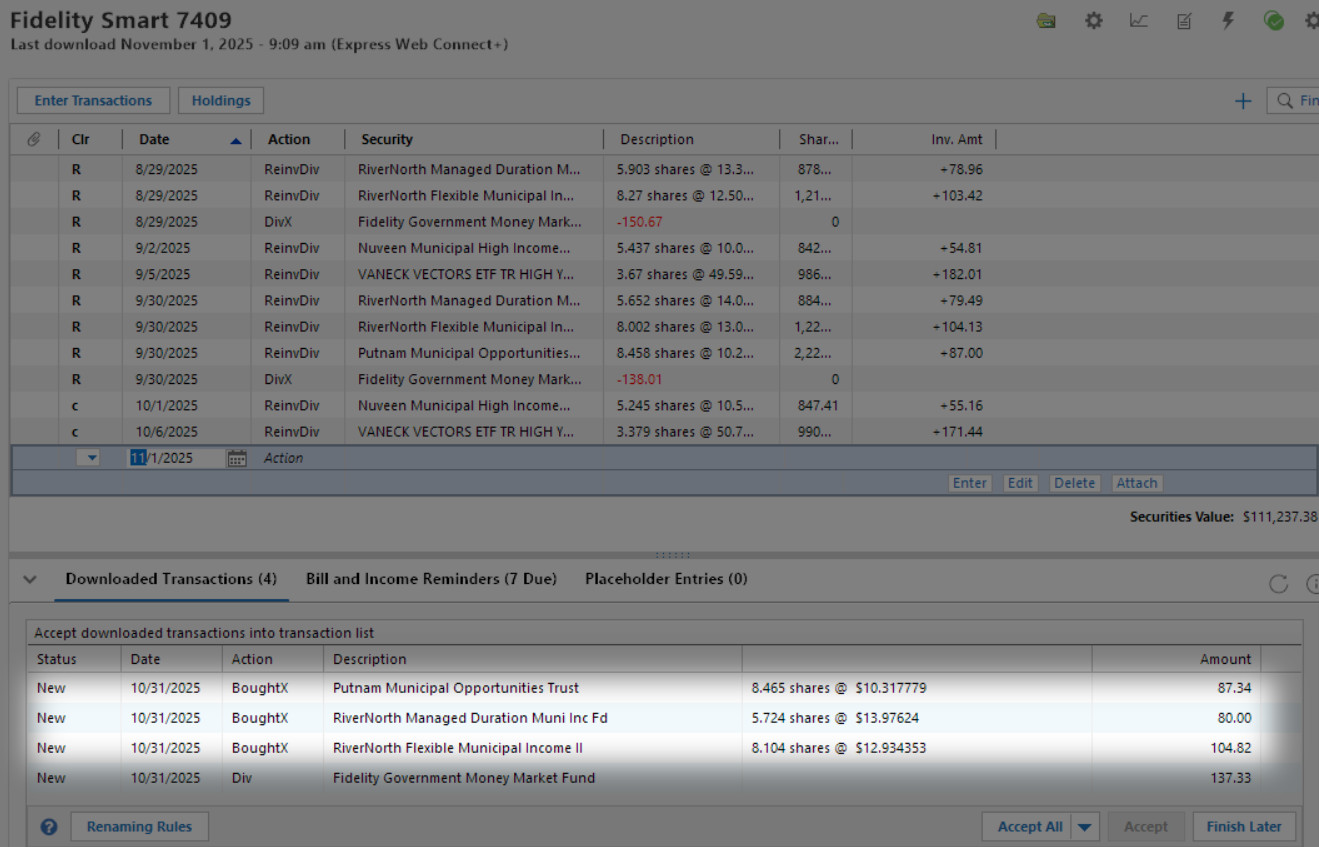
Task: Click the Shar... column header
Action: coord(816,139)
